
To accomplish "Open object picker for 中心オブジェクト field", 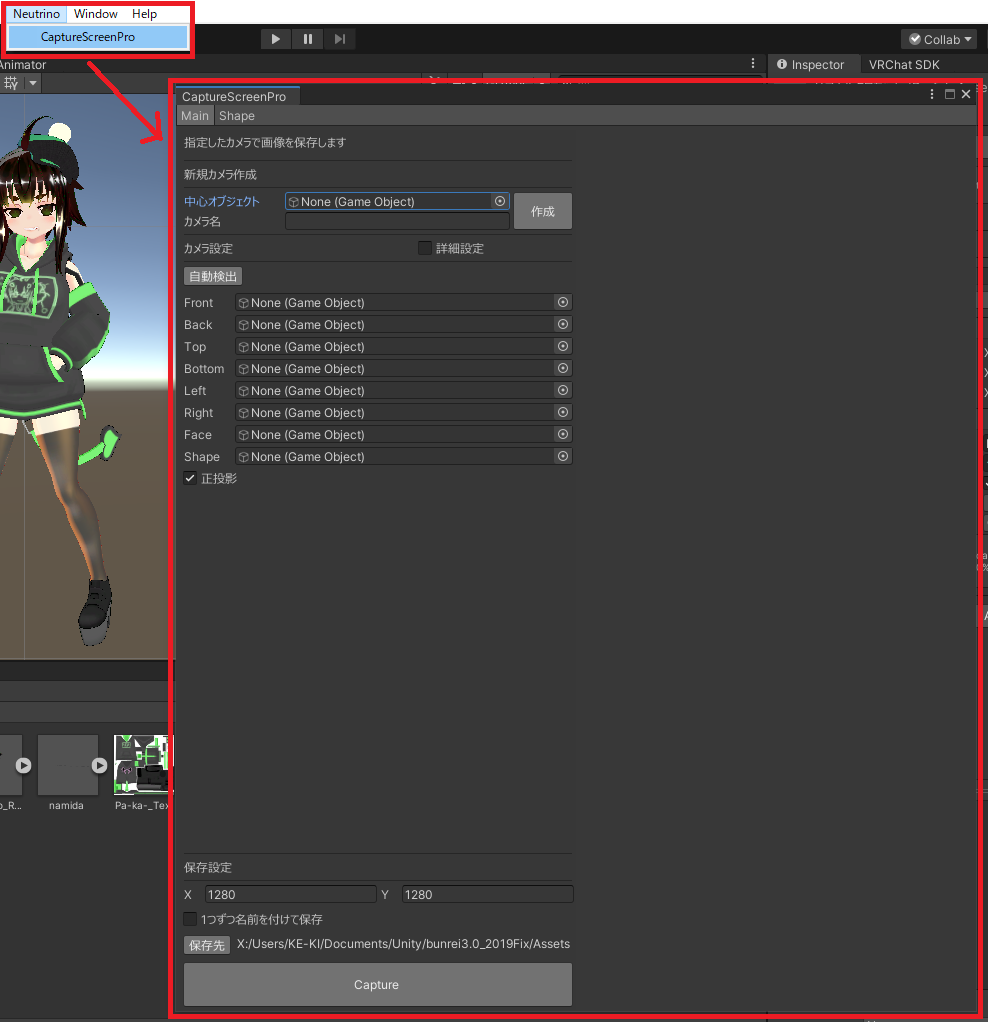I will [500, 201].
